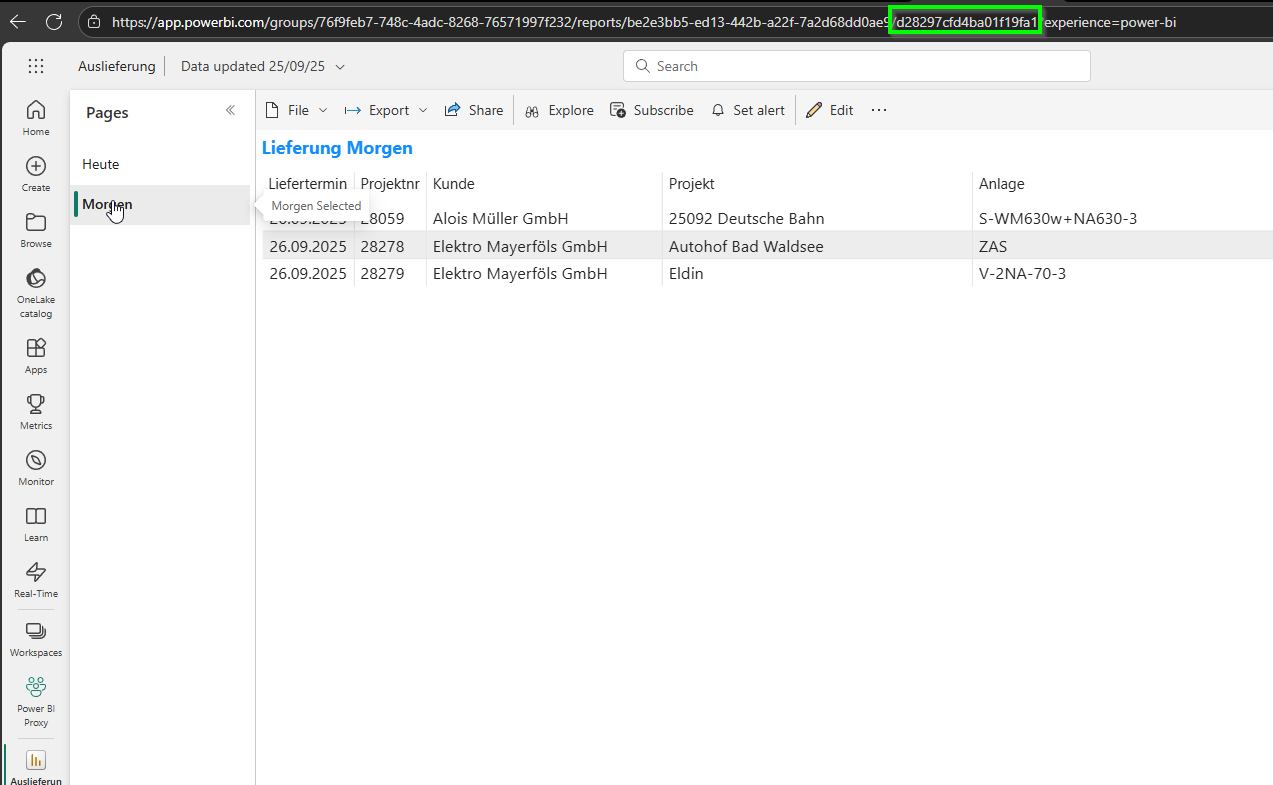Viewport: 1273px width, 785px height.
Task: Click Subscribe in the toolbar
Action: [651, 110]
